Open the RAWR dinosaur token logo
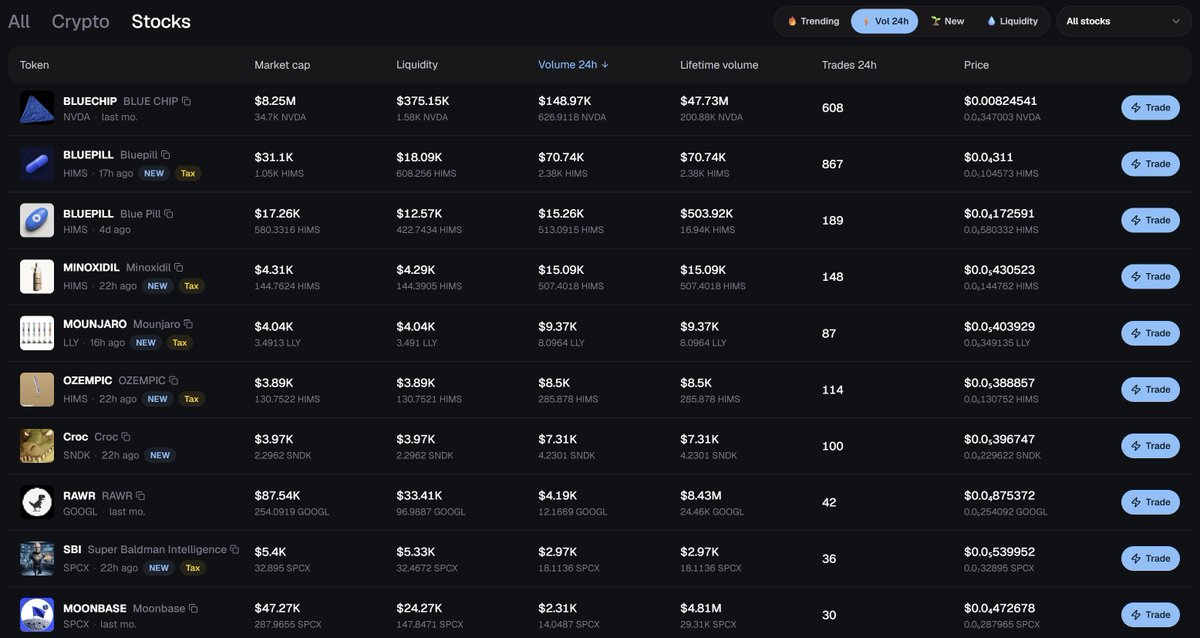 tap(37, 502)
